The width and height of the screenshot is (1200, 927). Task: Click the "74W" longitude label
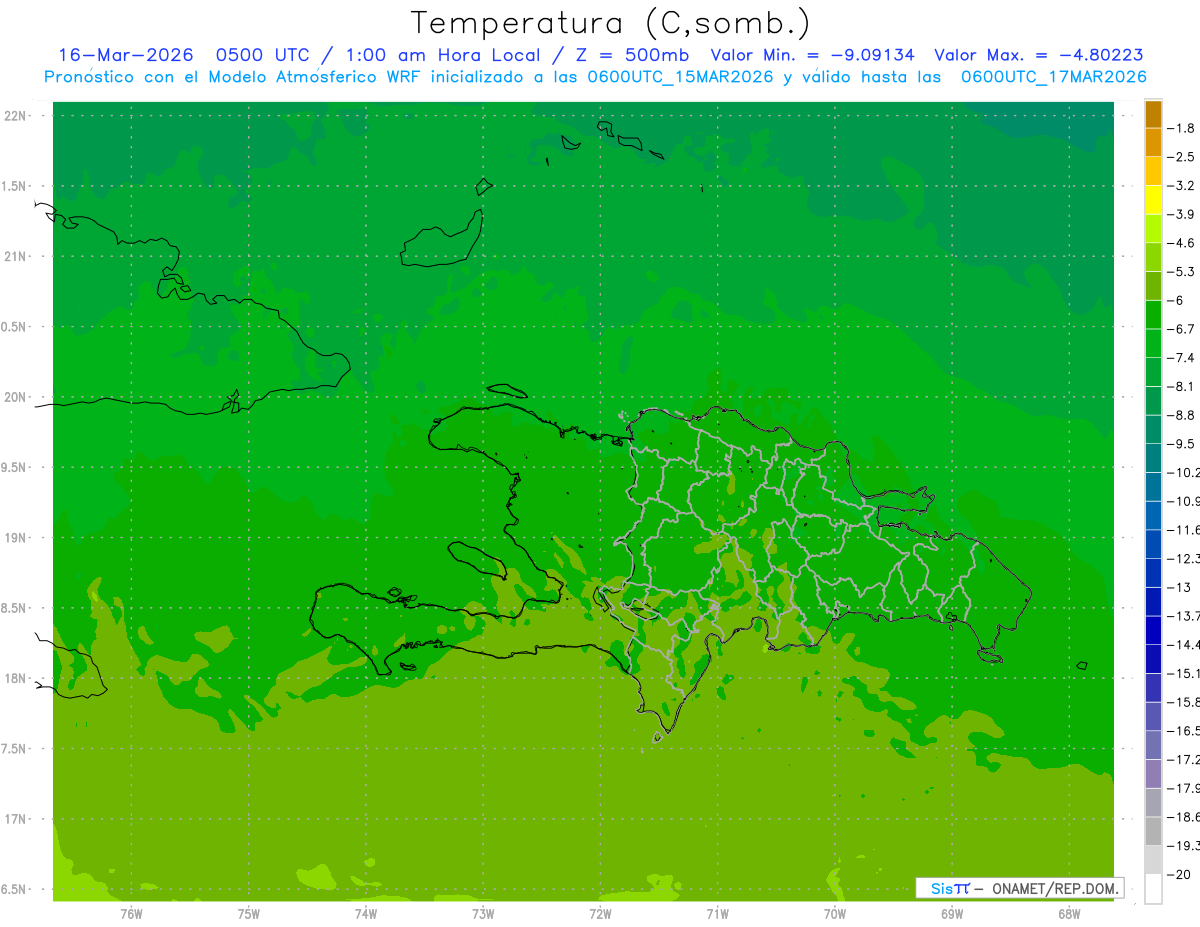[366, 913]
